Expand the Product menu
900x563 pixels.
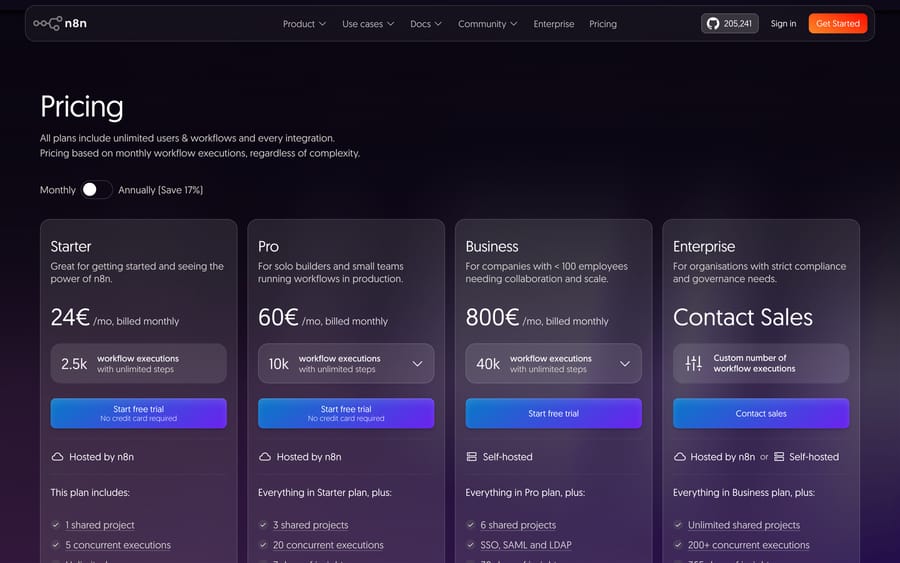click(304, 24)
